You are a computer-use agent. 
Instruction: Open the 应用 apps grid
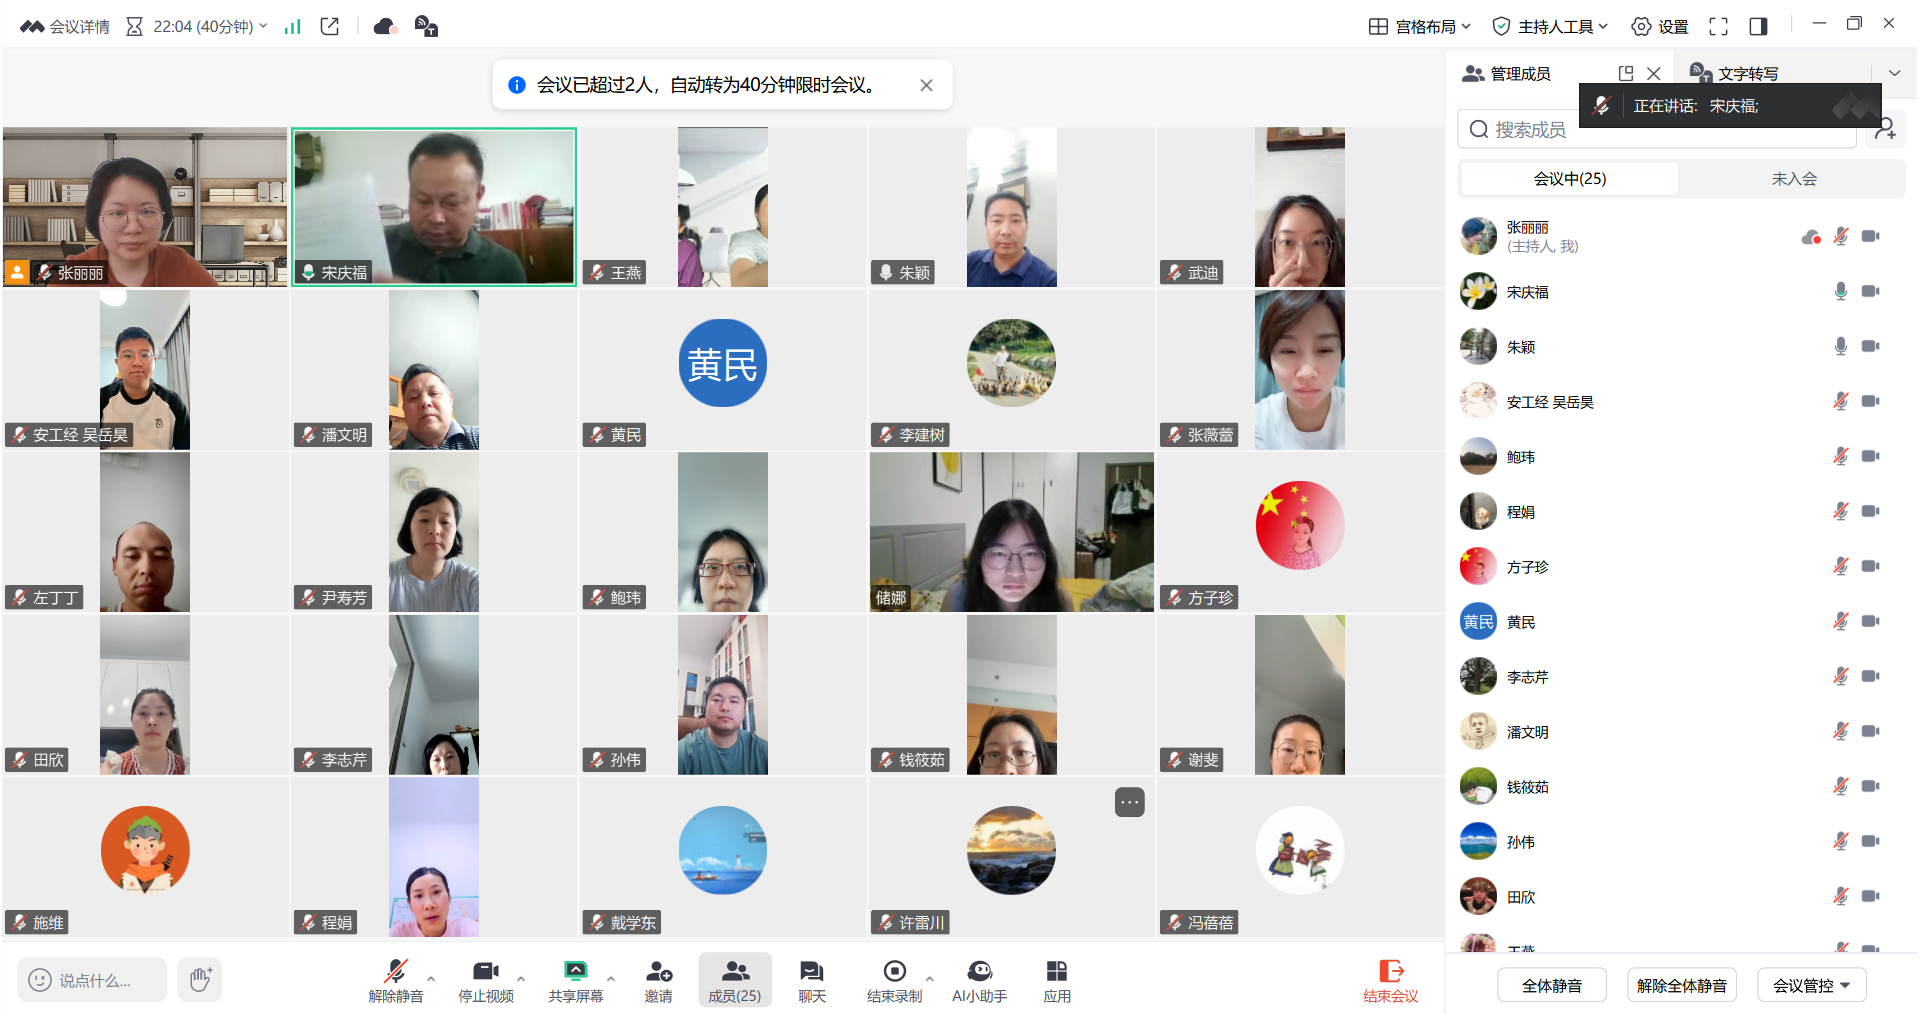[x=1056, y=980]
